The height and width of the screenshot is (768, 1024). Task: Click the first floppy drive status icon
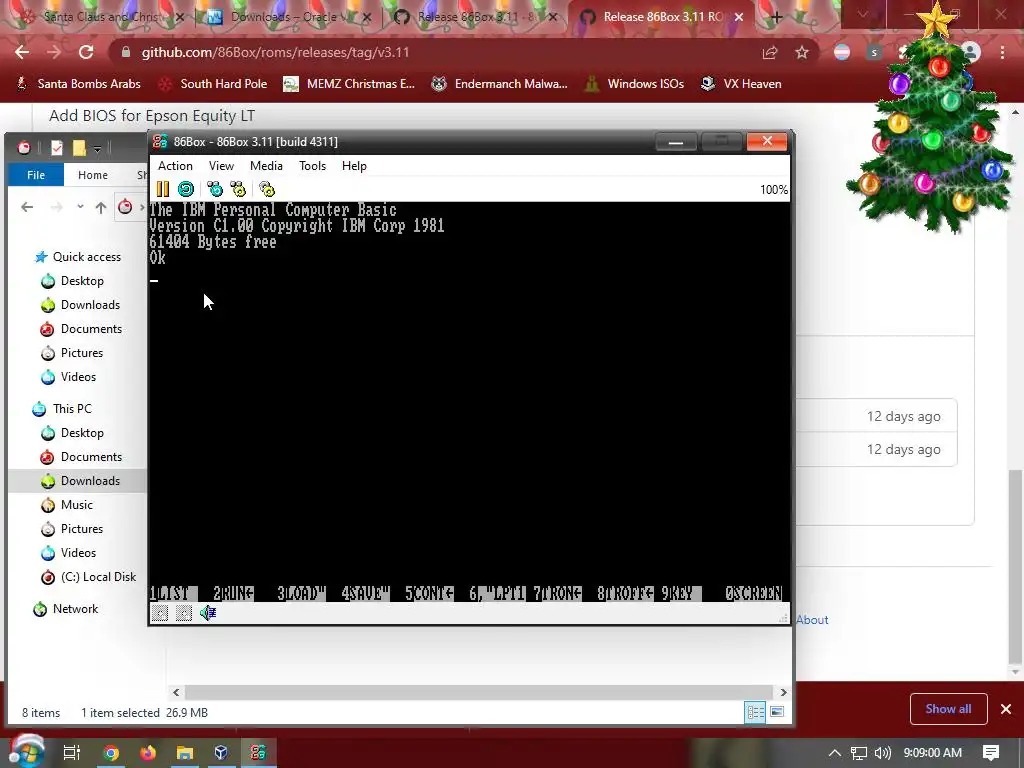pos(160,613)
